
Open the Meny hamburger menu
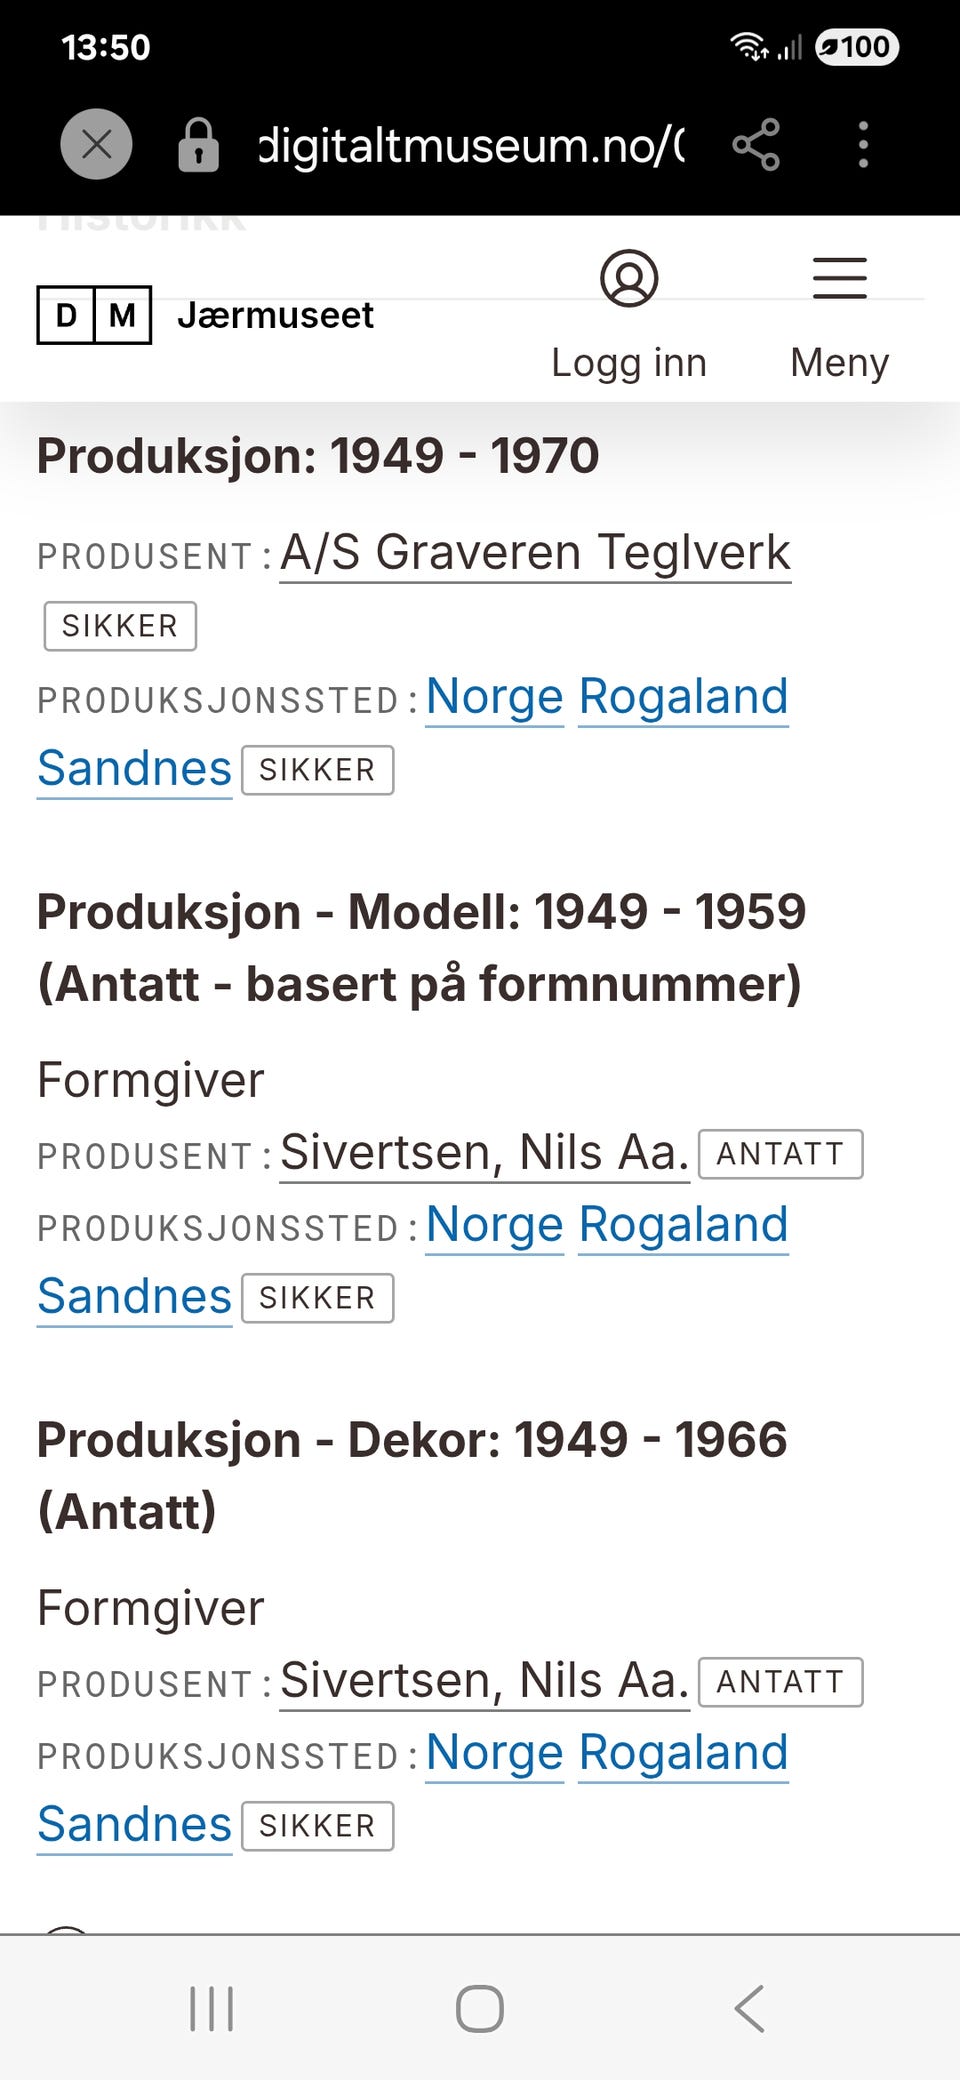coord(839,279)
